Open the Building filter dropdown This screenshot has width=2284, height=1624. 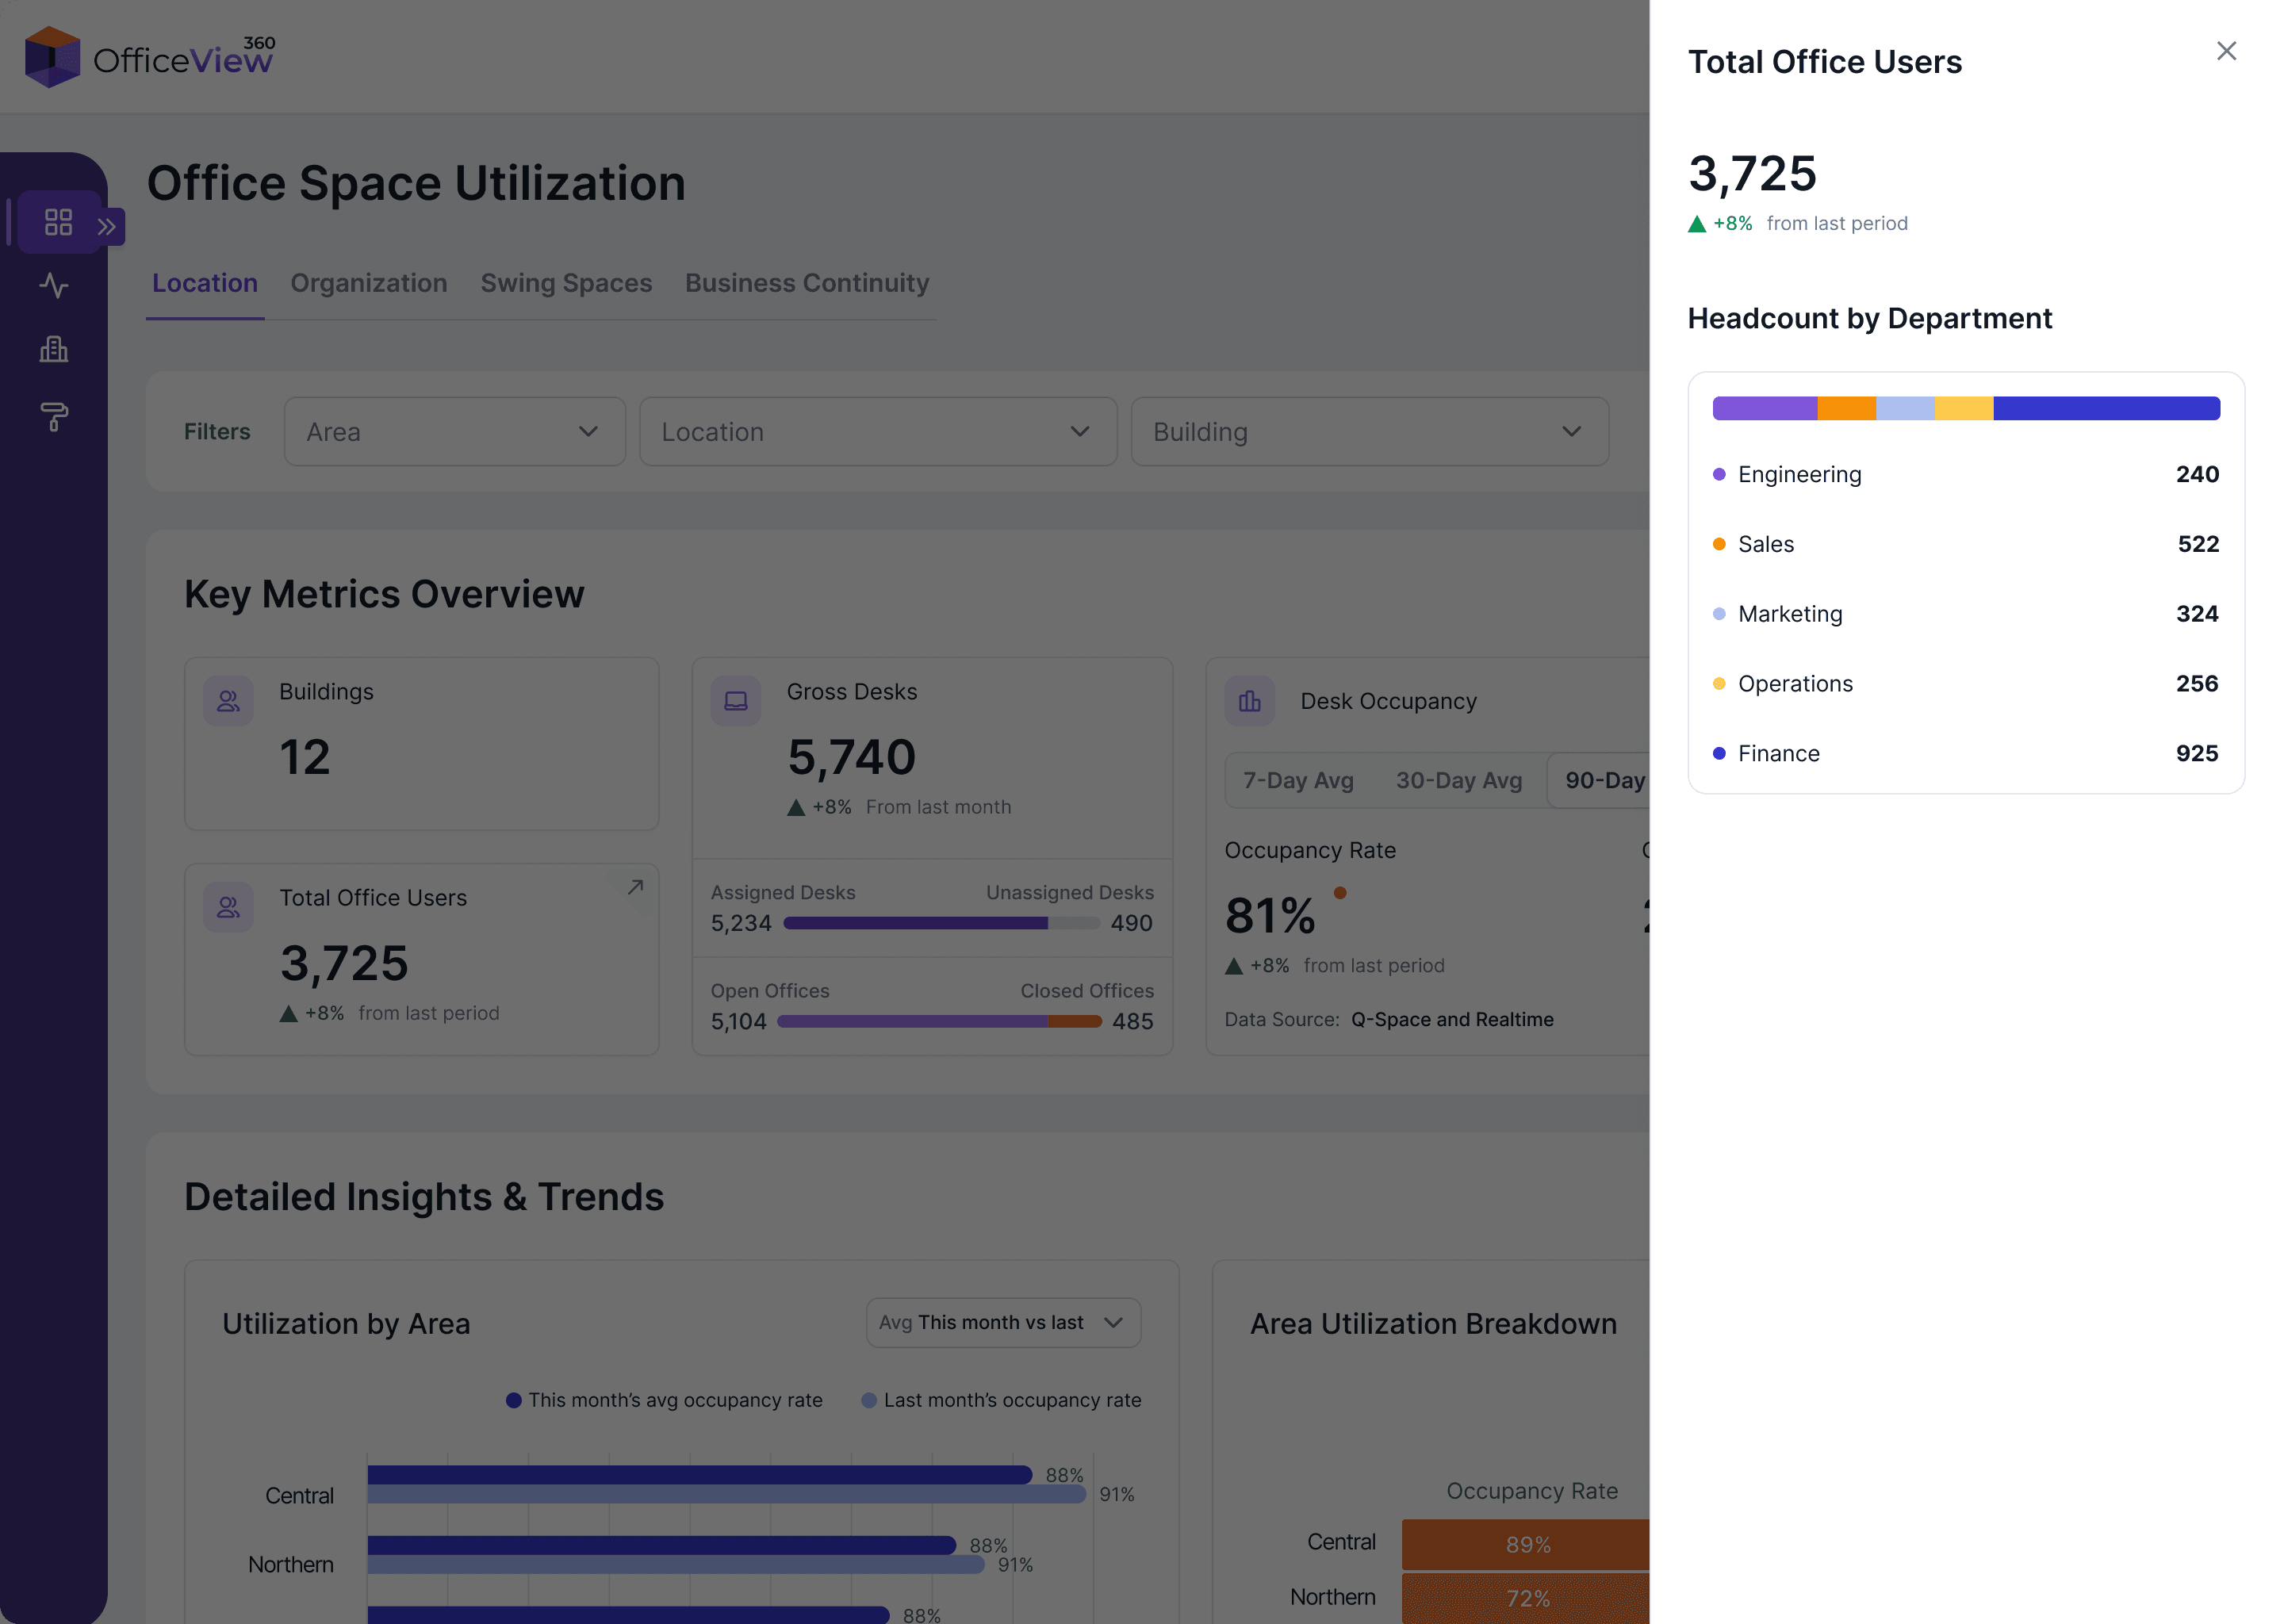coord(1368,432)
